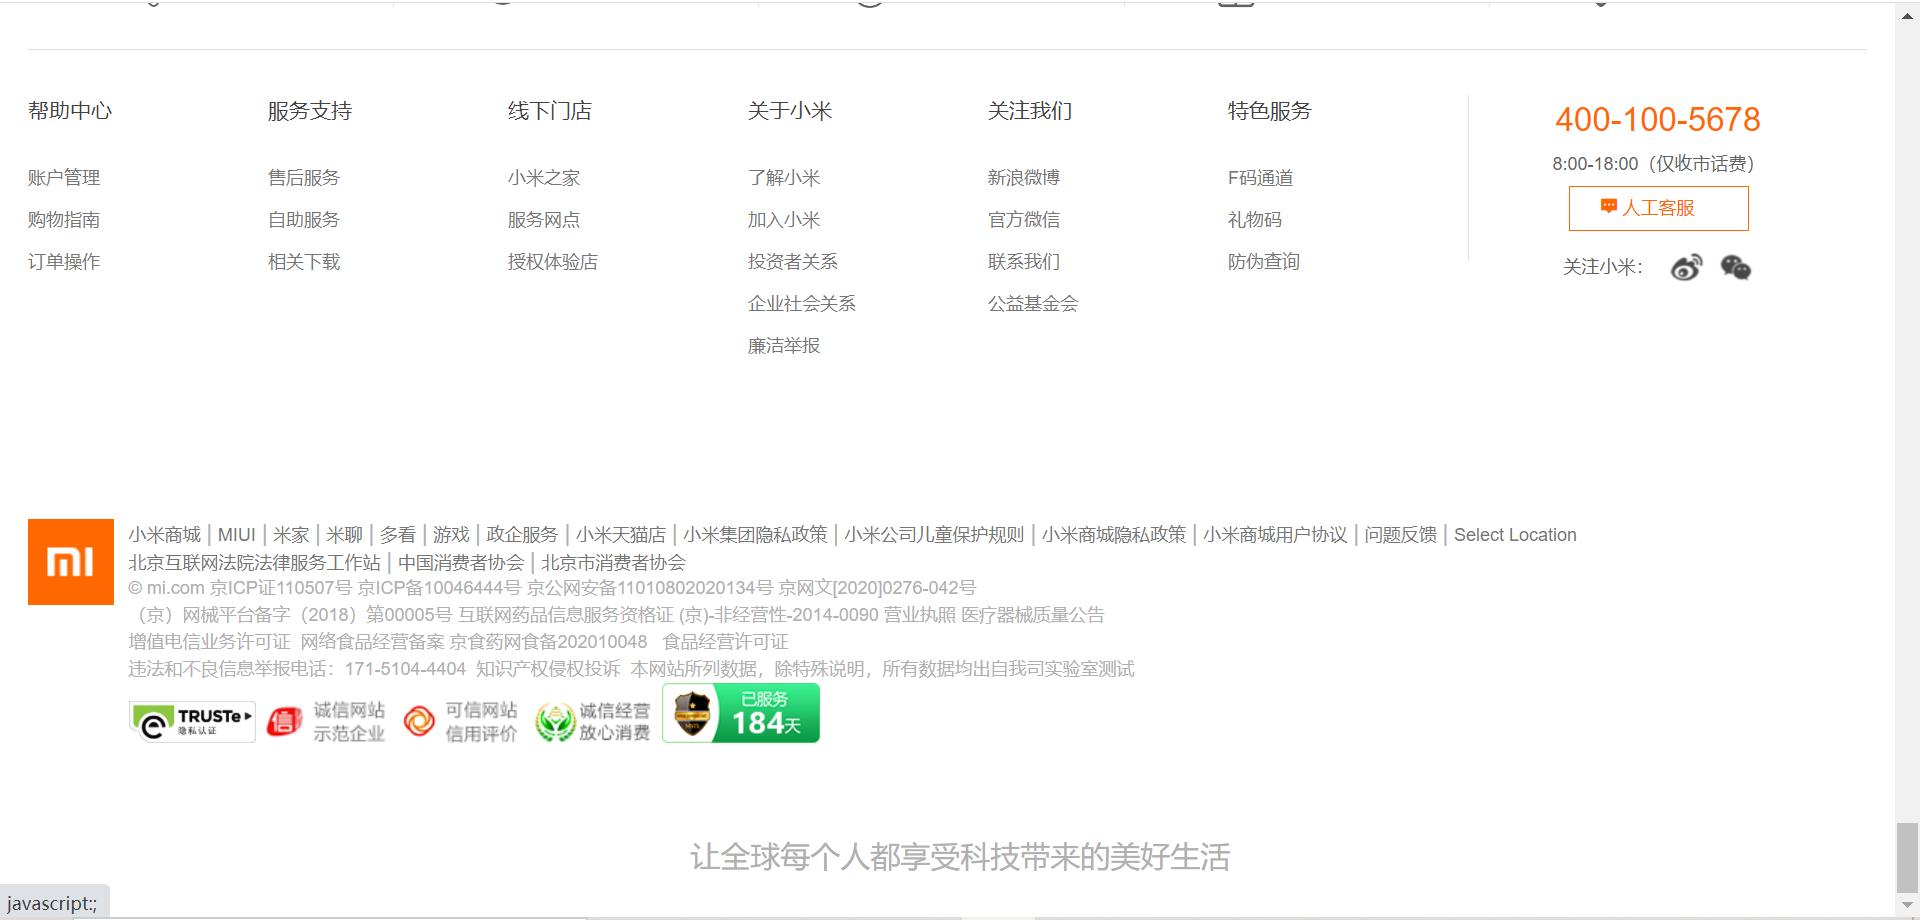Viewport: 1920px width, 920px height.
Task: Click the orange Mi logo
Action: point(71,562)
